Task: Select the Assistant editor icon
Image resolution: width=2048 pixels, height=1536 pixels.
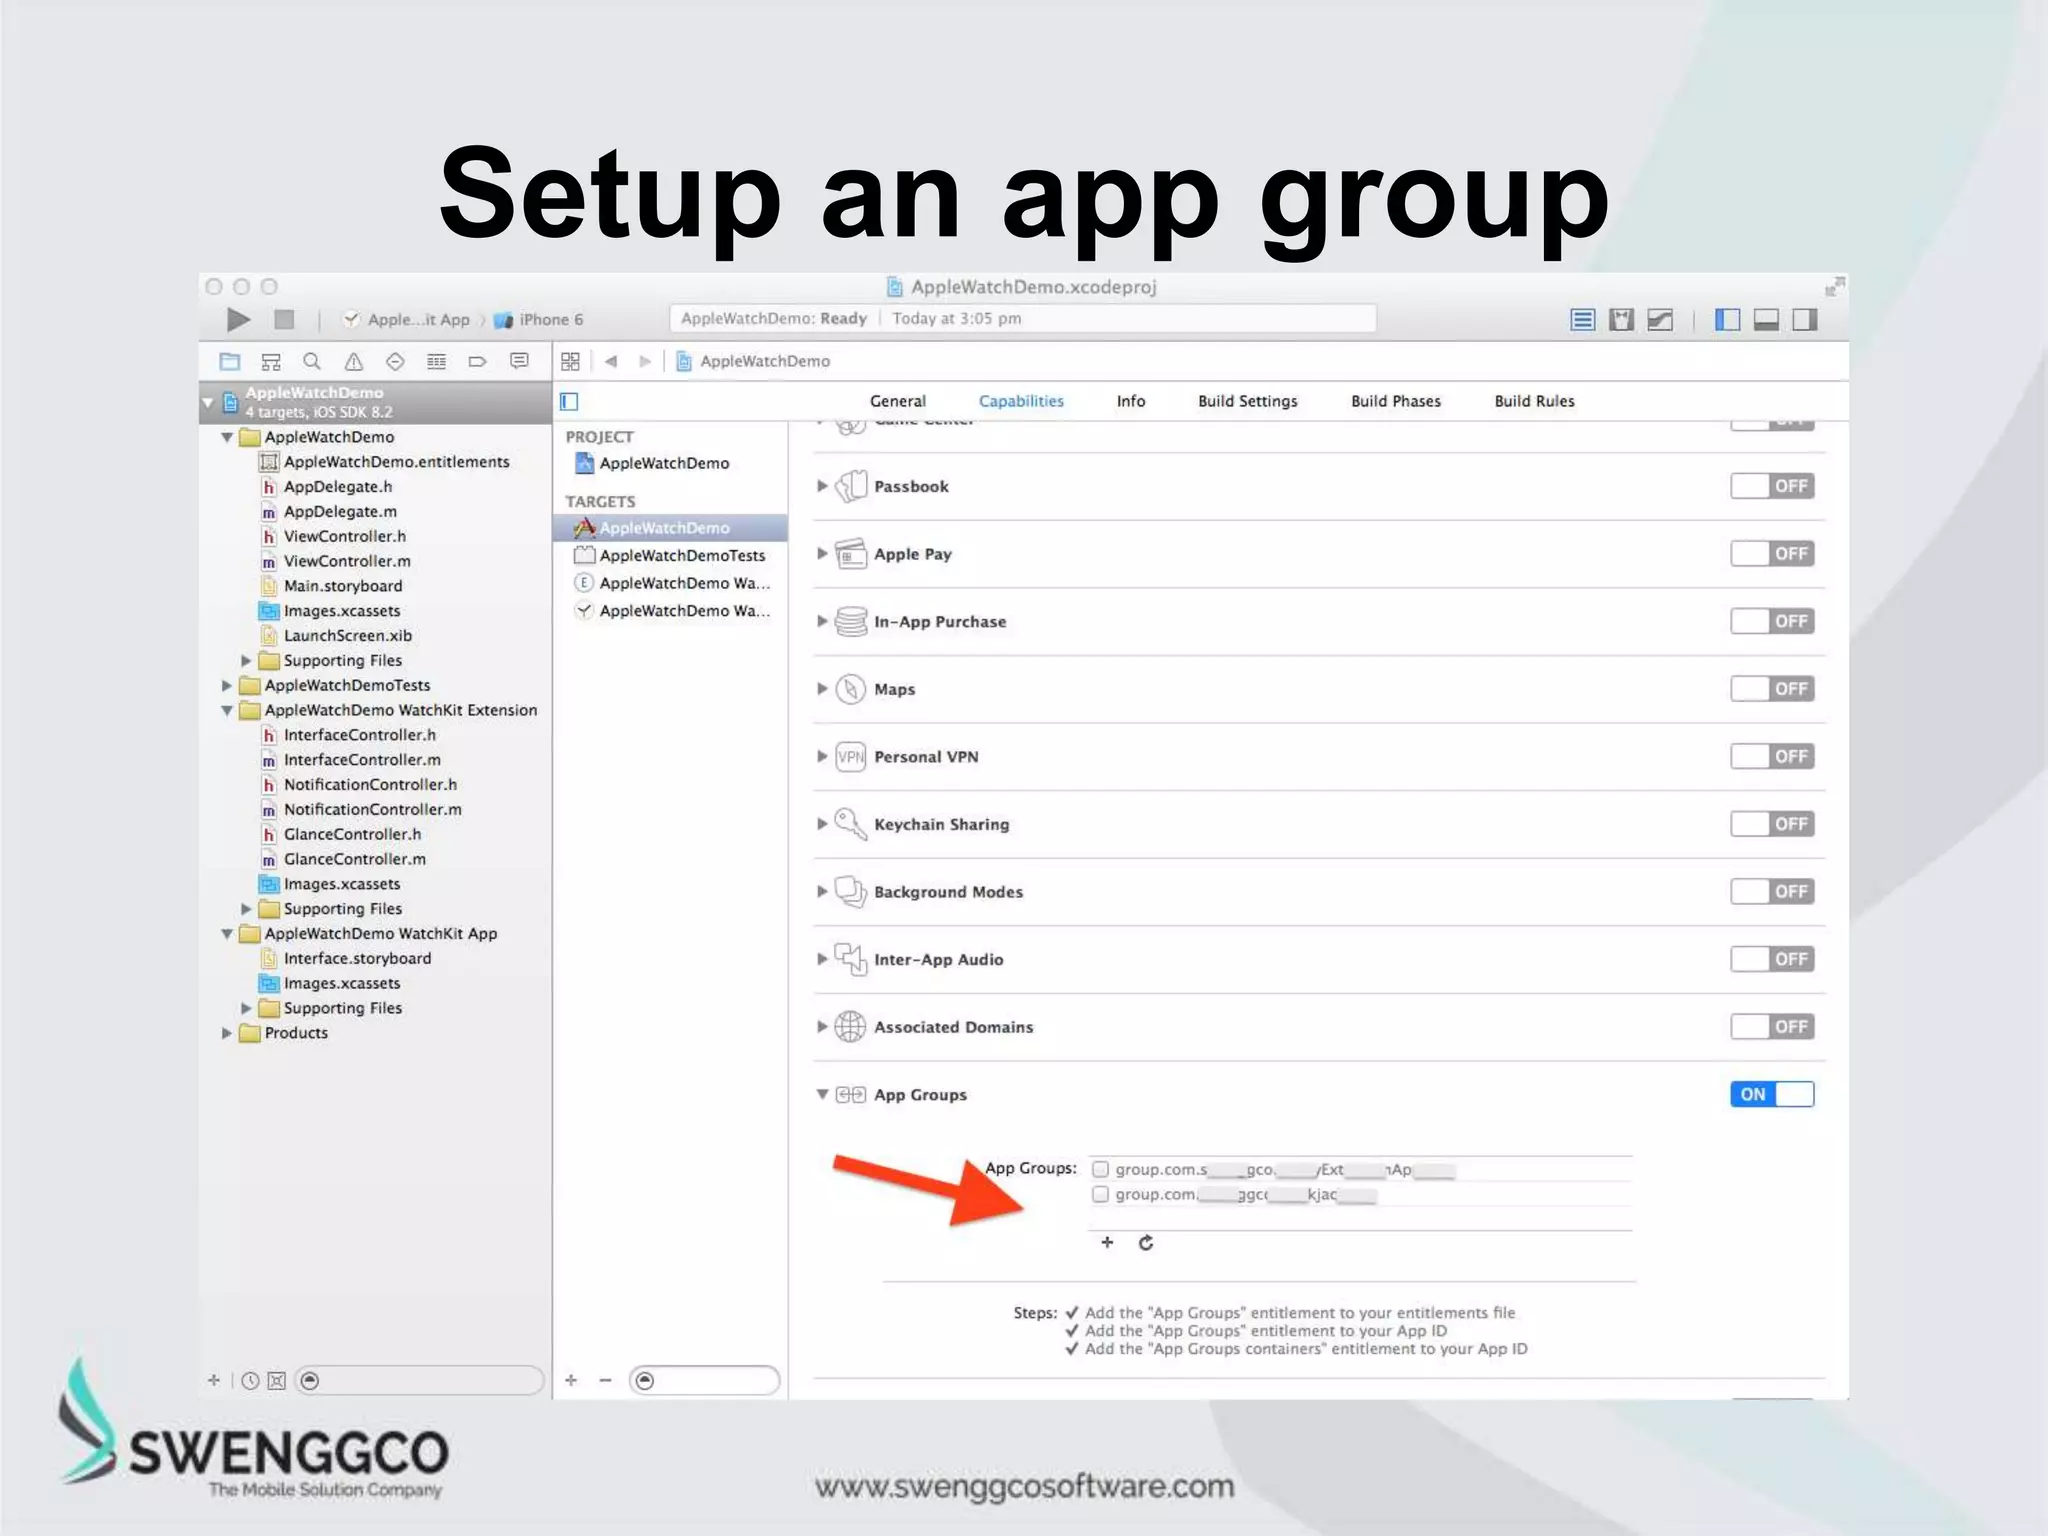Action: pyautogui.click(x=1621, y=320)
